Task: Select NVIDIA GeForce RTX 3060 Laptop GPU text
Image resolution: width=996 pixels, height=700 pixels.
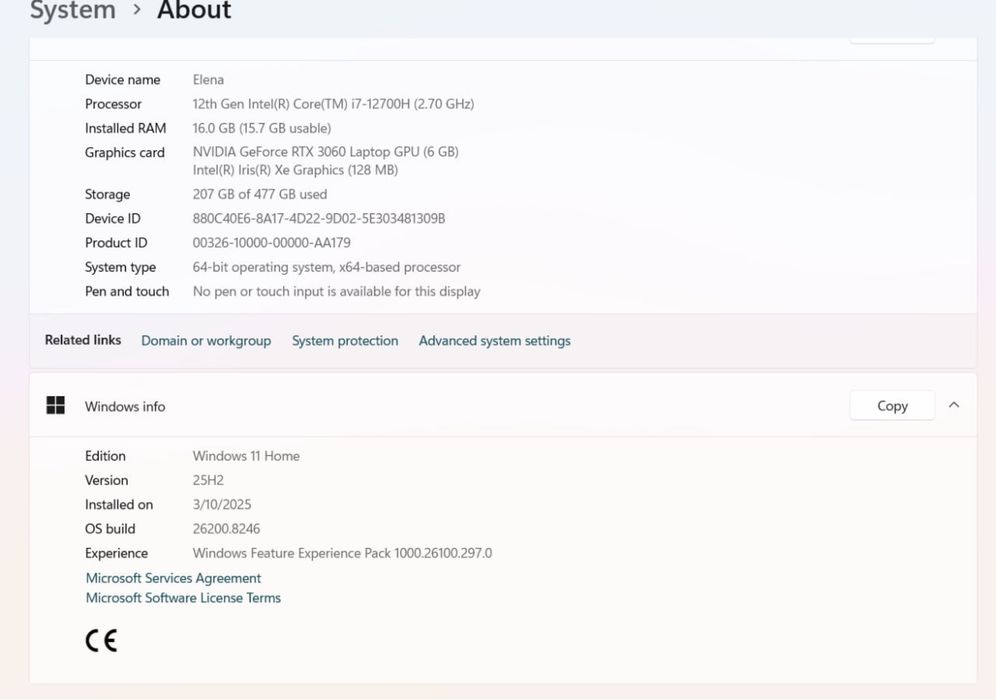Action: click(325, 152)
